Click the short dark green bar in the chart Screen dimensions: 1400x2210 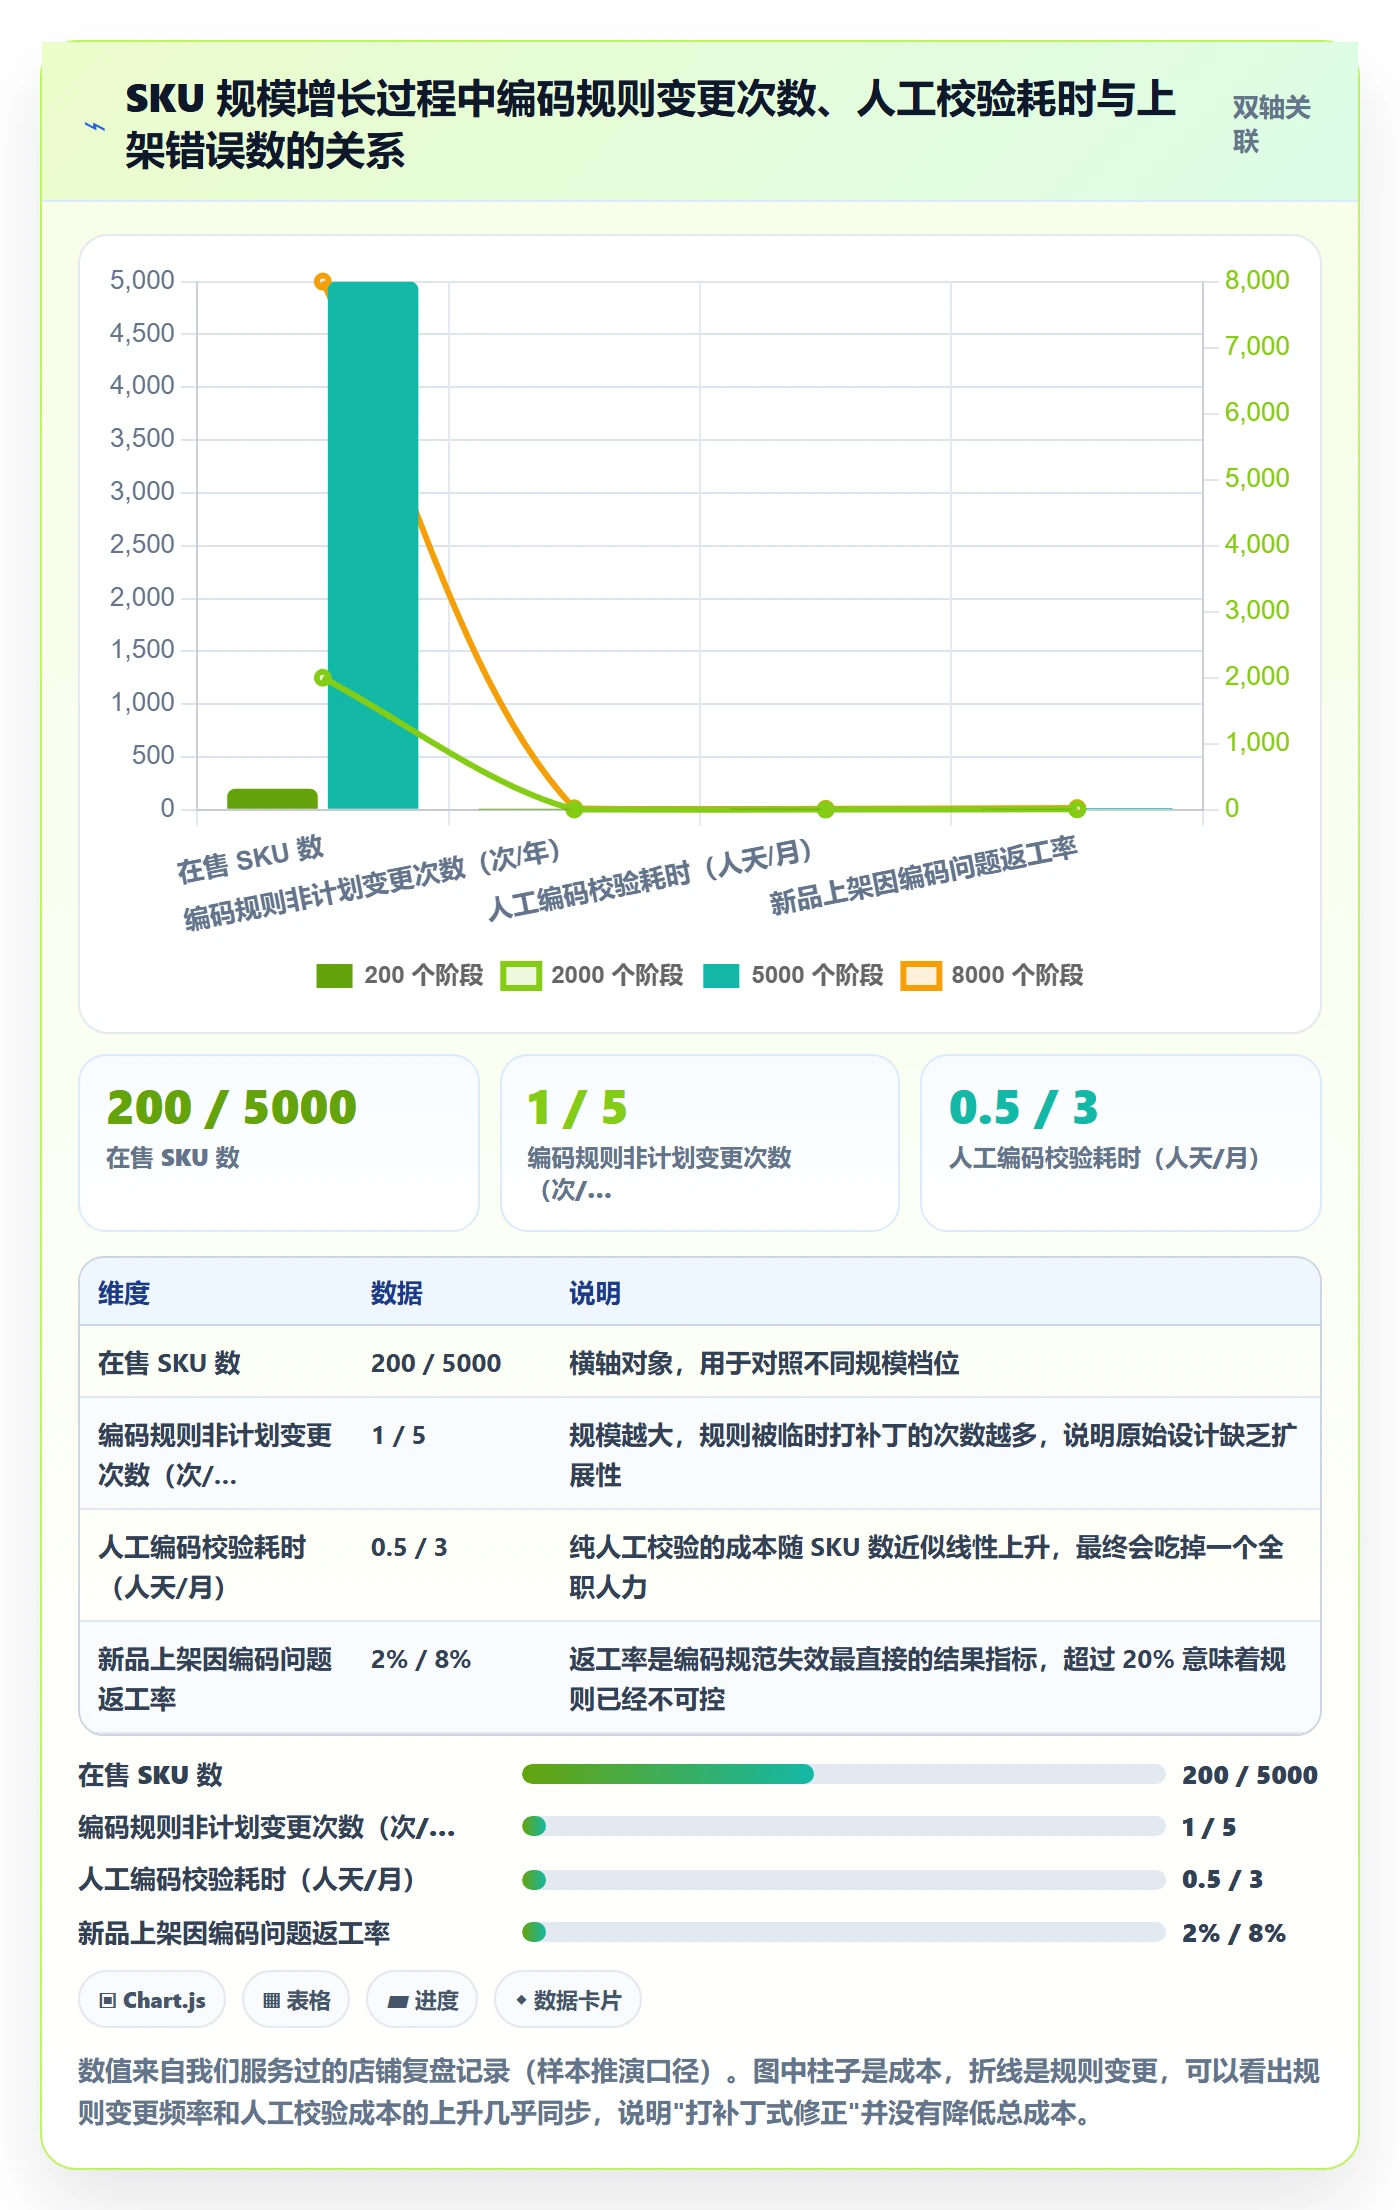point(272,799)
